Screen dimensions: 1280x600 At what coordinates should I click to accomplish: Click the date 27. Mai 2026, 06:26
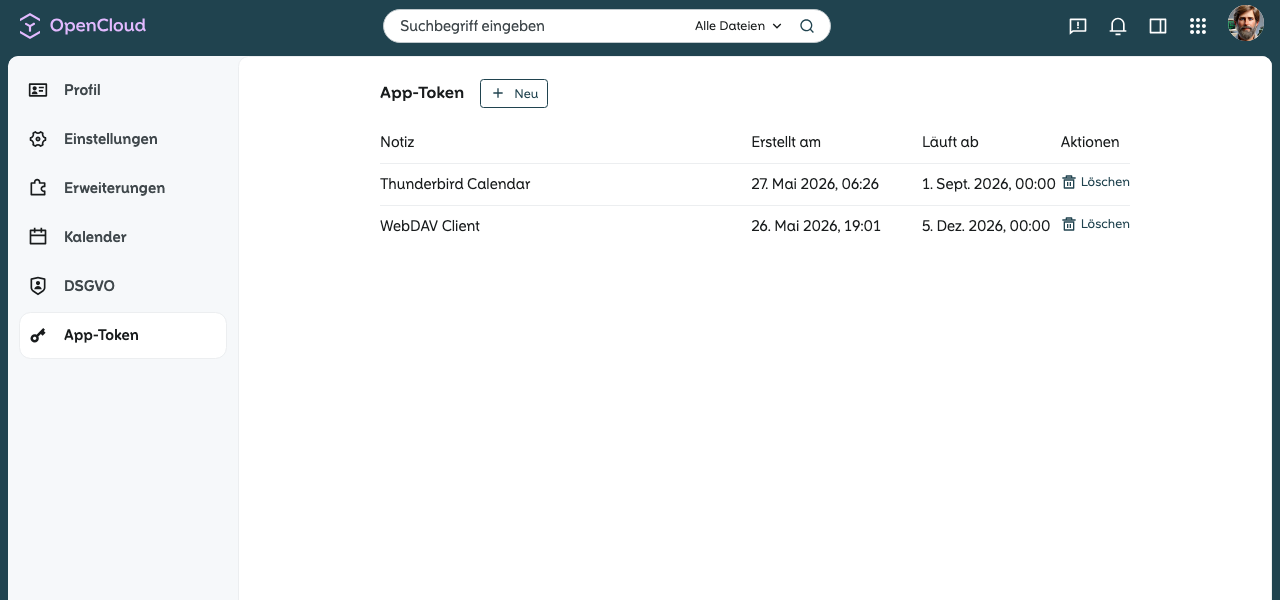[x=815, y=184]
